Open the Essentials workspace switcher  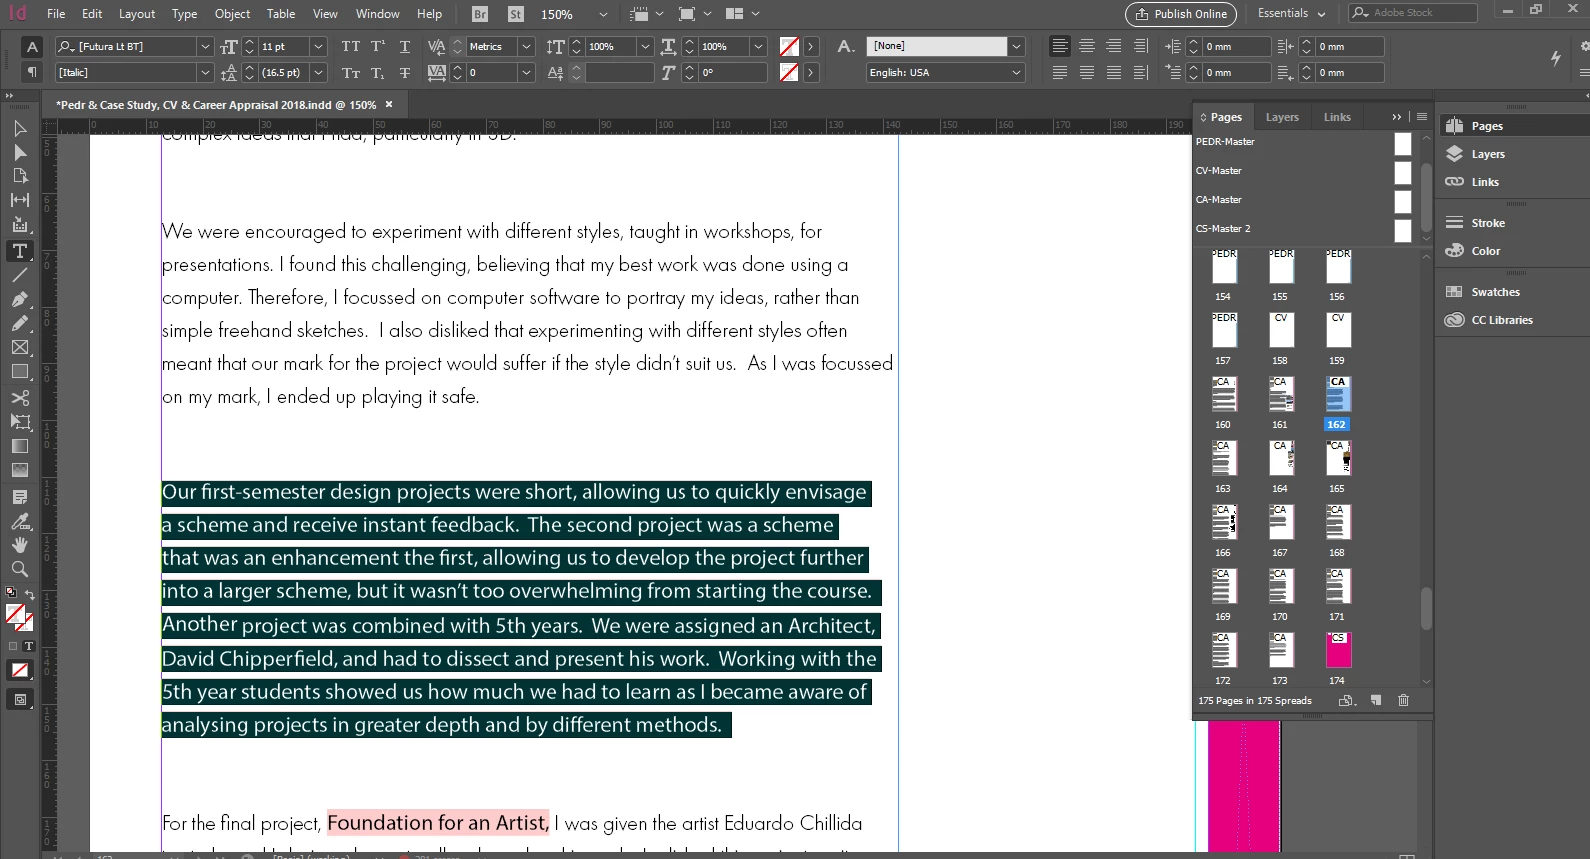[1291, 13]
